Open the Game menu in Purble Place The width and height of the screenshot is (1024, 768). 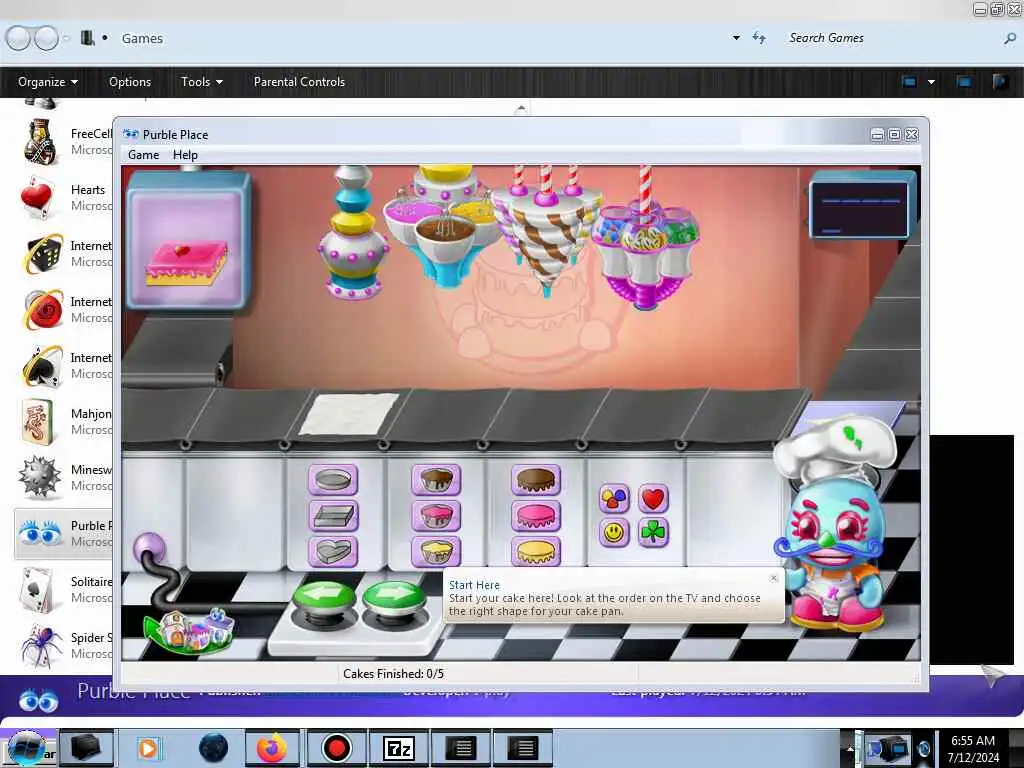click(144, 155)
